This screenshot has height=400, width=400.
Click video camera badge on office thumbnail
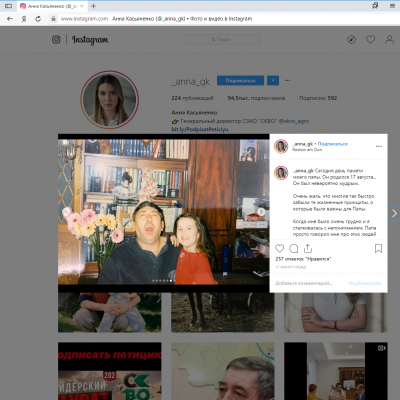(382, 348)
